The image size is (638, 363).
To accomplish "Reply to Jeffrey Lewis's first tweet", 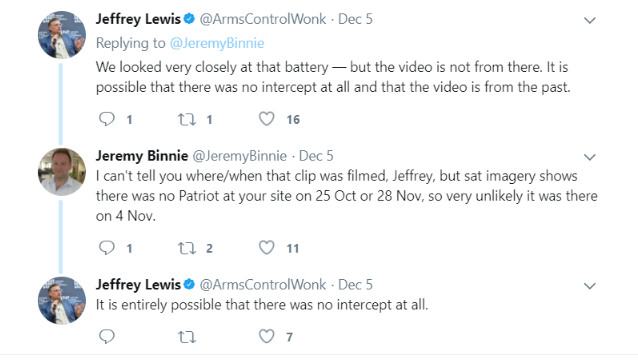I will click(x=107, y=119).
